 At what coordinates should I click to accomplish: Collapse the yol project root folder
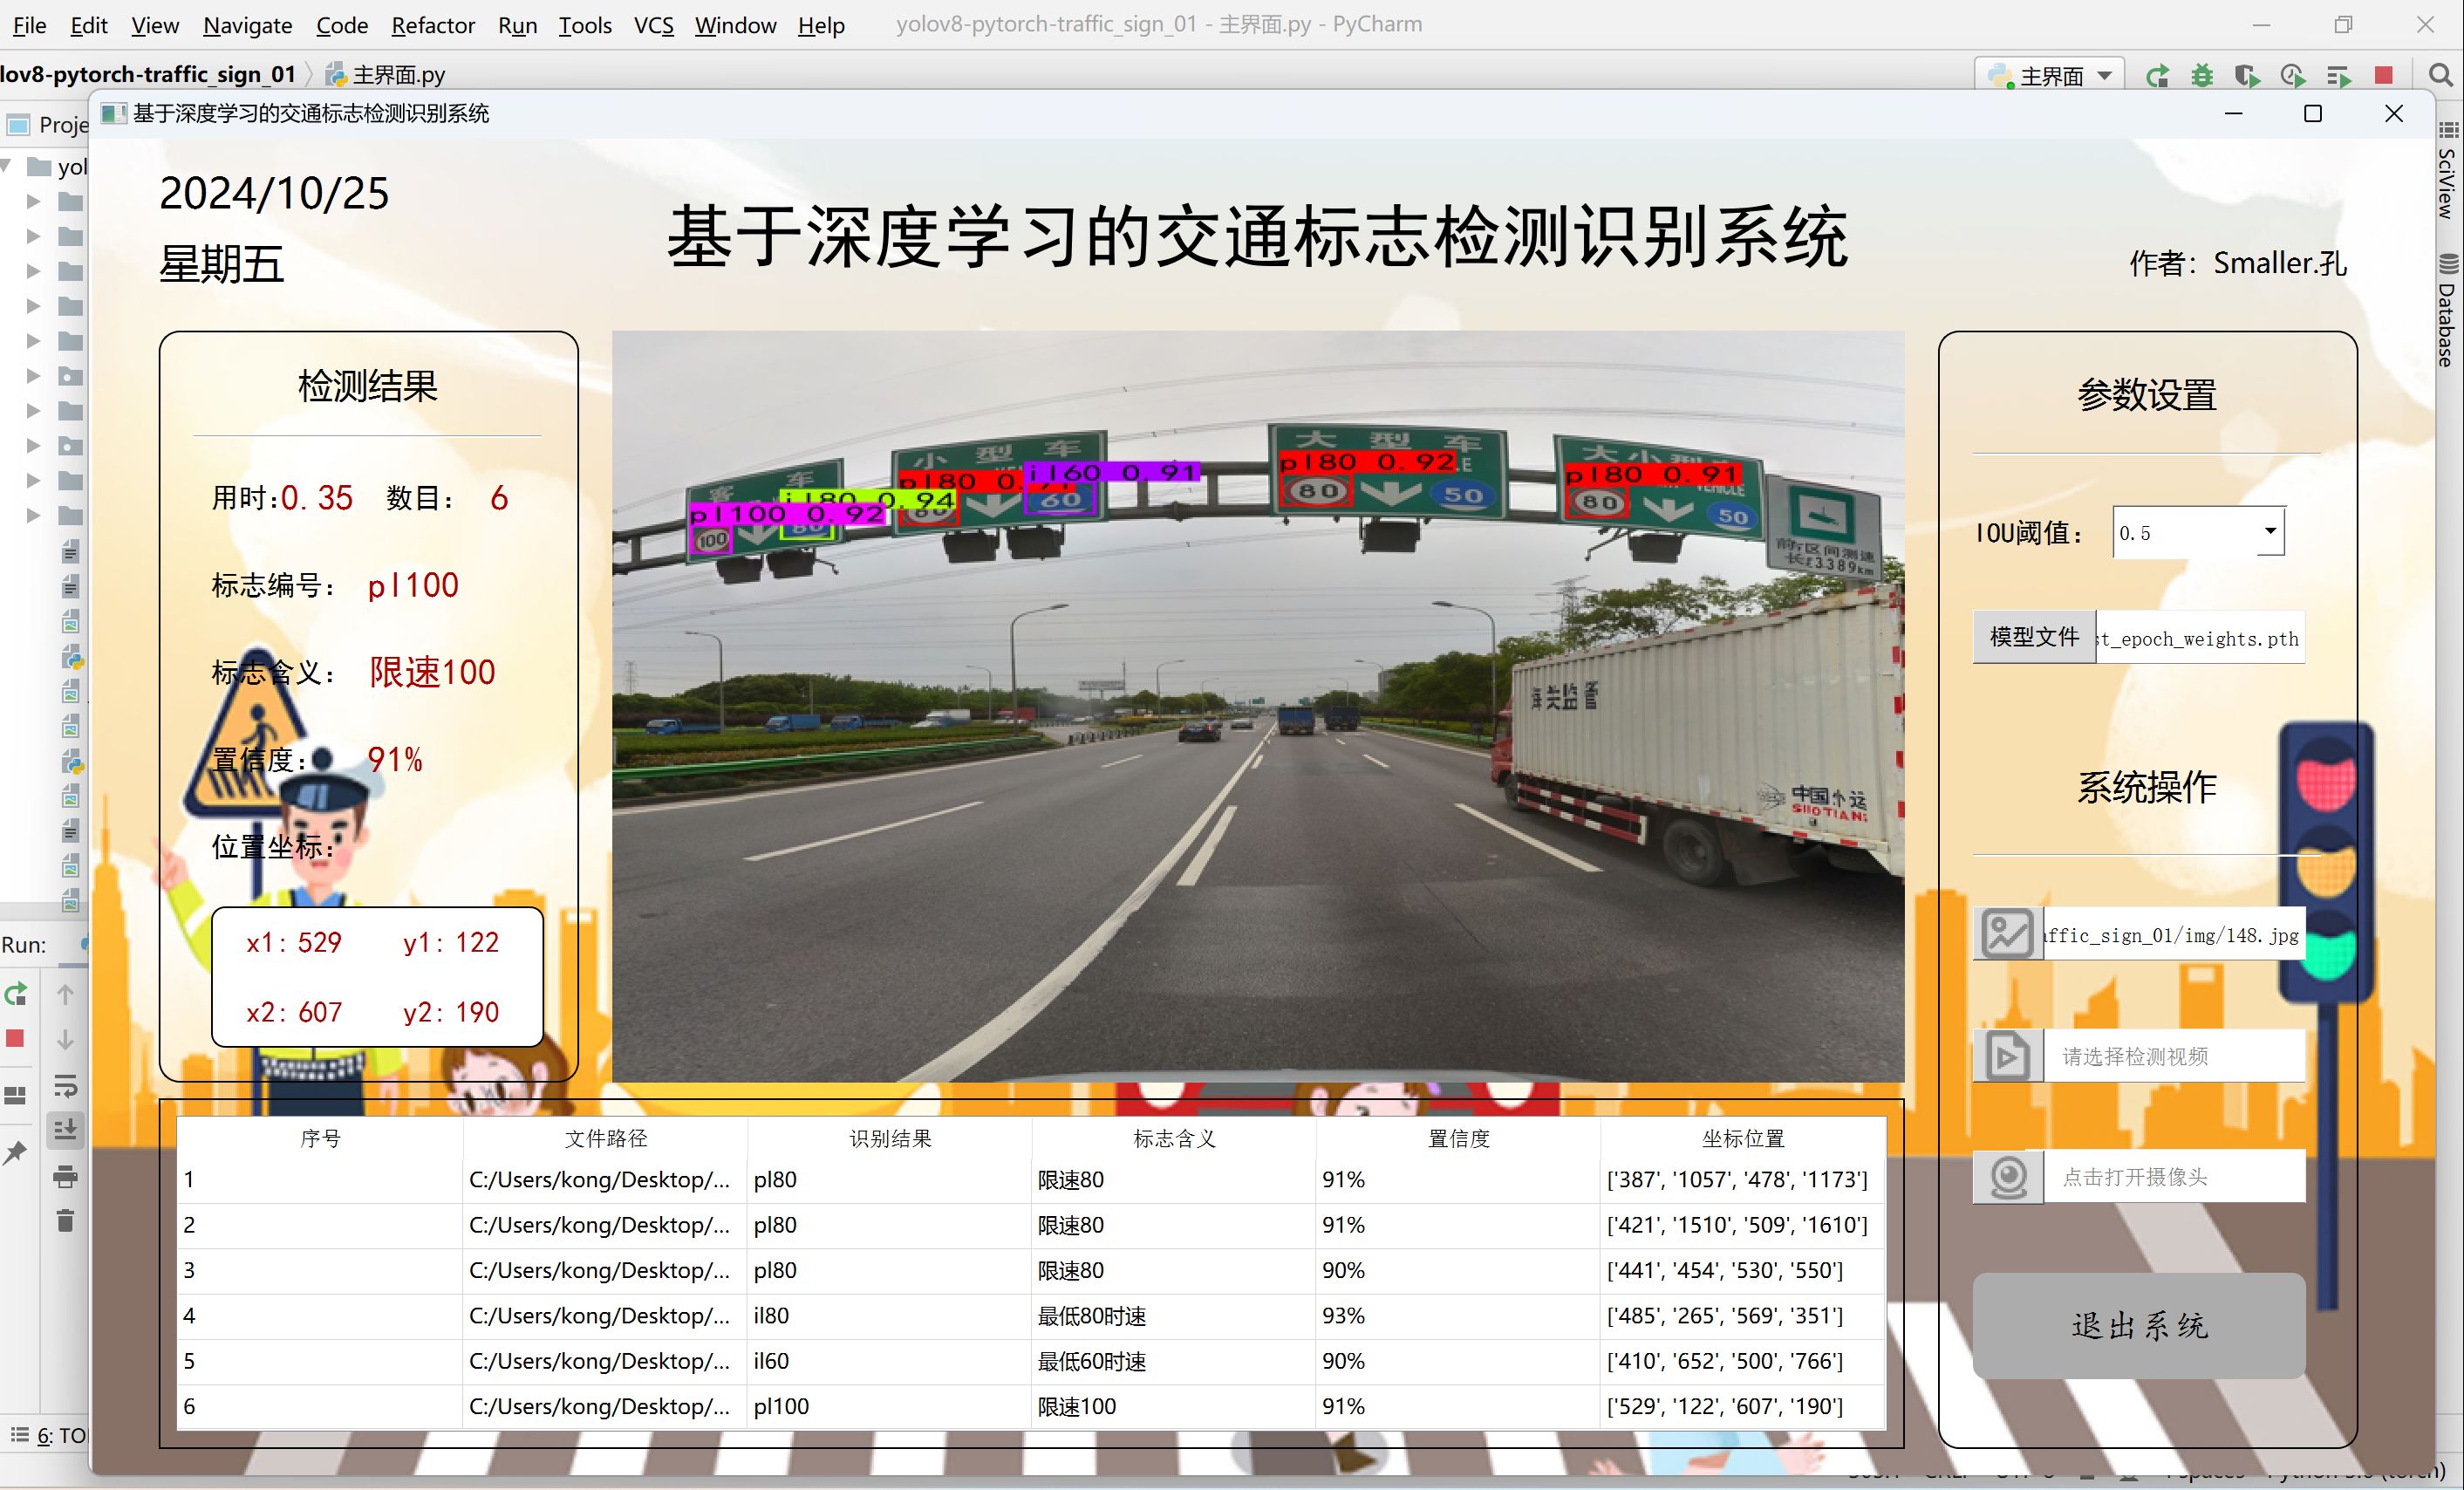point(8,166)
